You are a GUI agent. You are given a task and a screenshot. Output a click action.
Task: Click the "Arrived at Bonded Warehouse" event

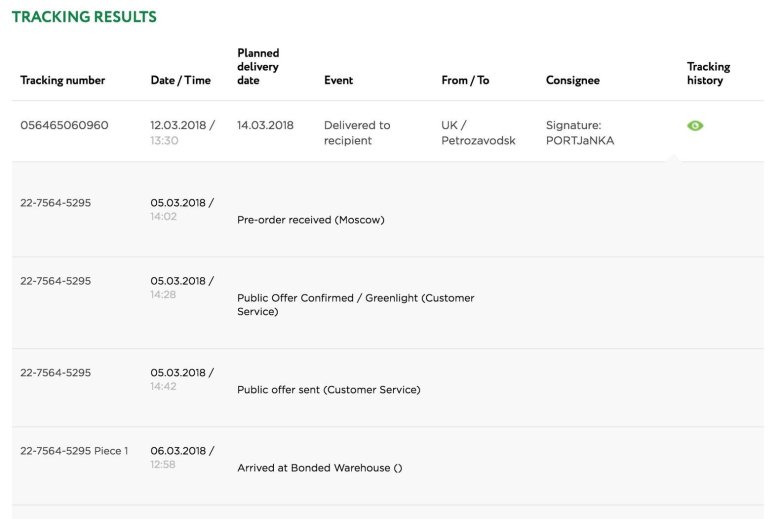319,467
